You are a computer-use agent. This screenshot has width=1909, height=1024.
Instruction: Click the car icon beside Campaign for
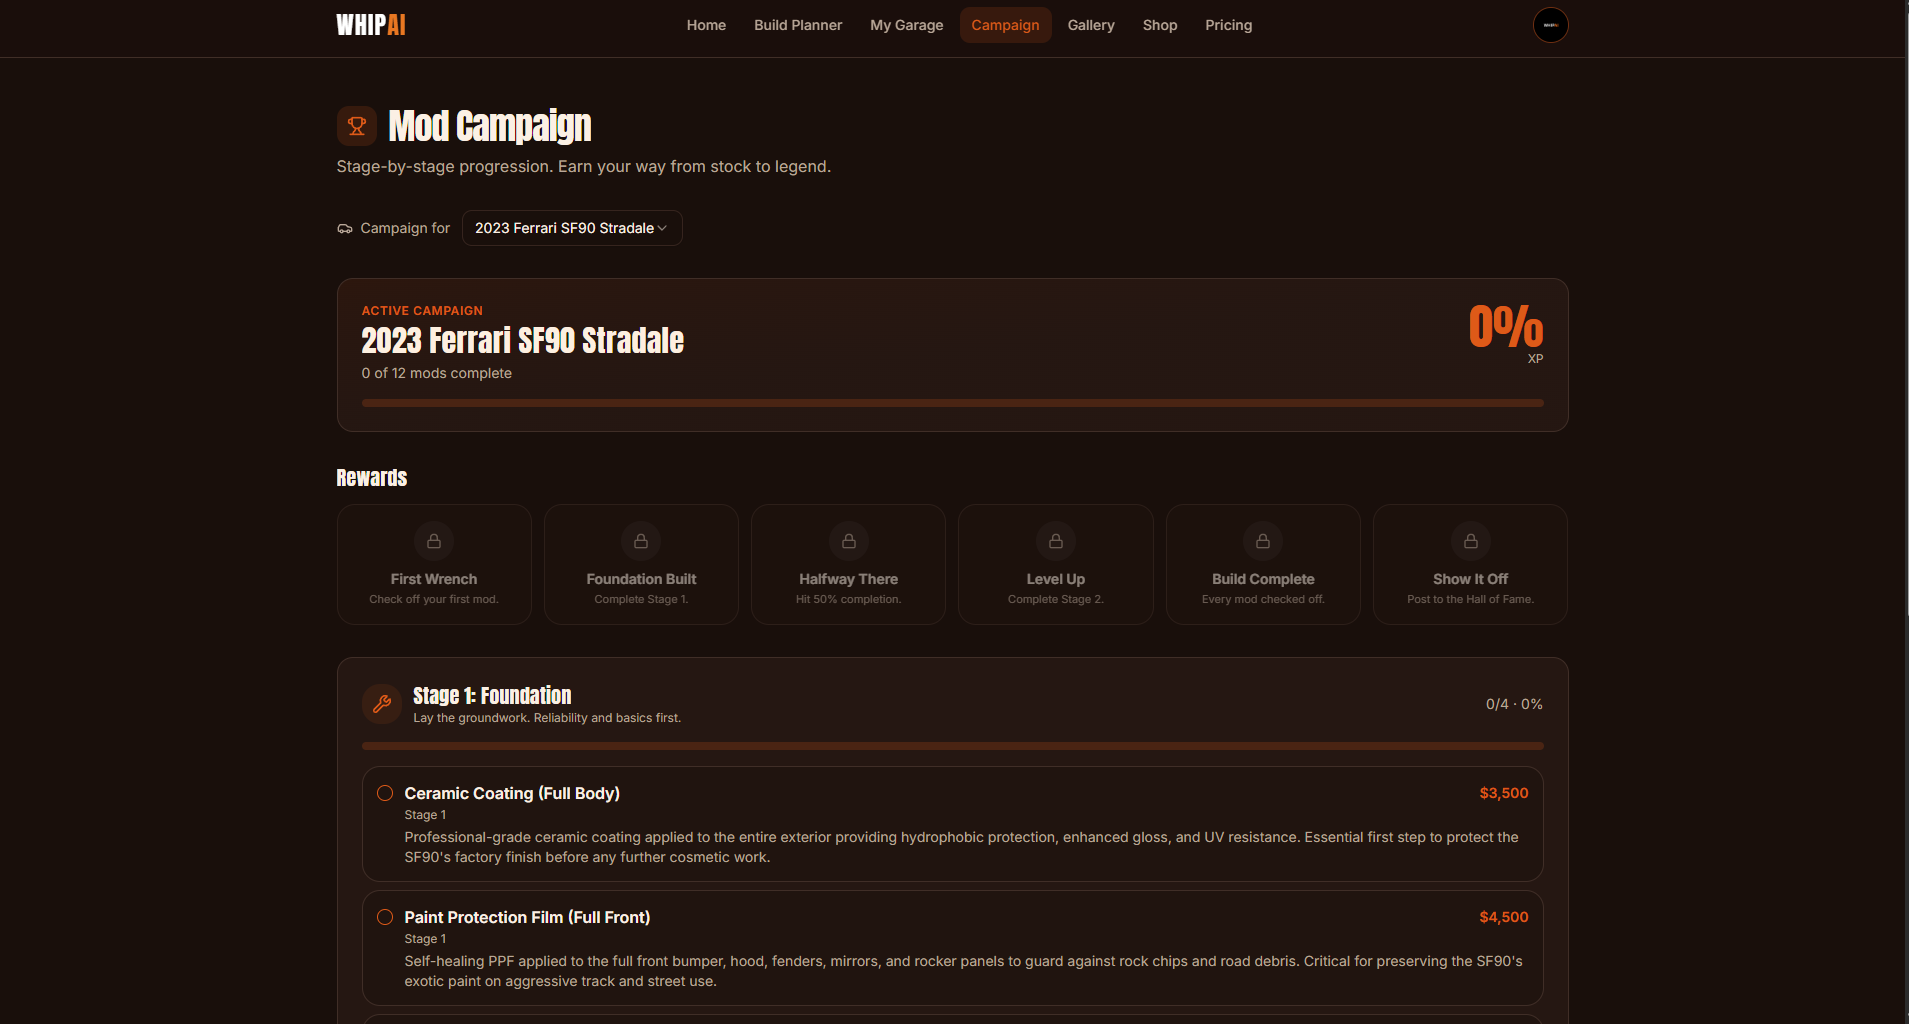tap(345, 229)
